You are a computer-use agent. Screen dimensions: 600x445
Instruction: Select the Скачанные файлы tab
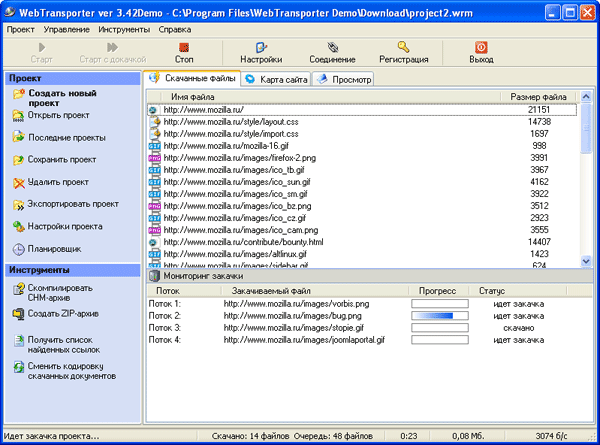(192, 78)
